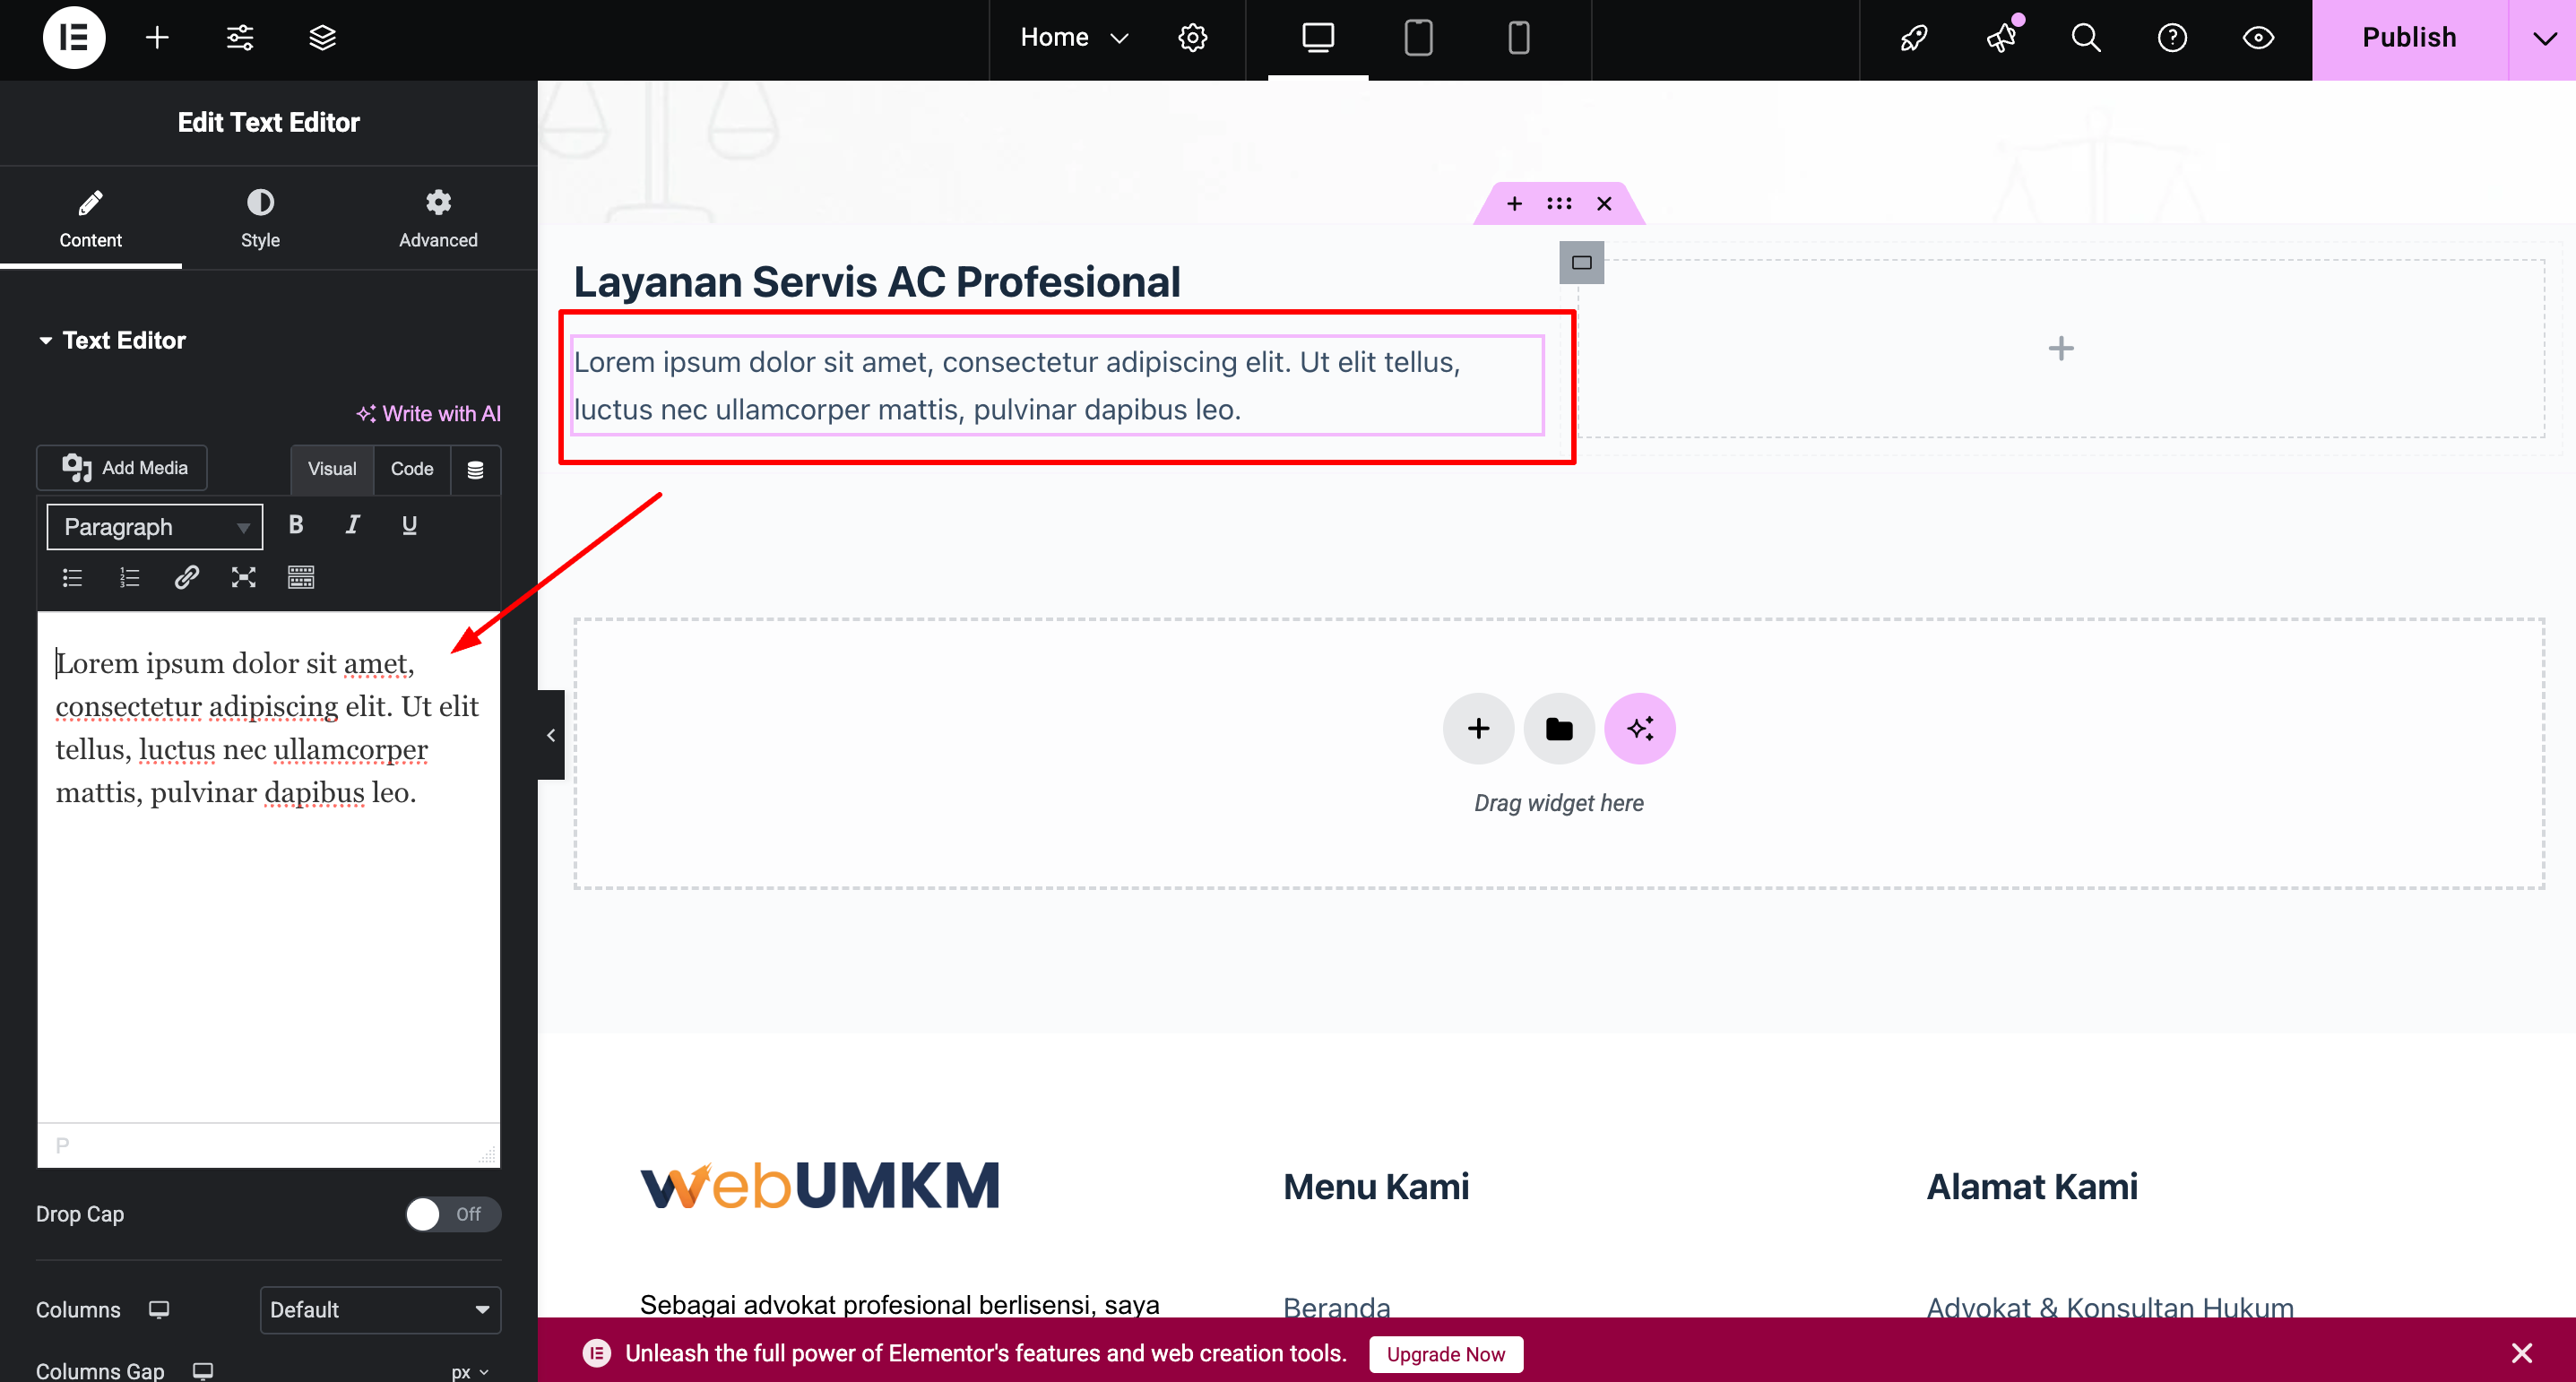Open the Paragraph format dropdown
The width and height of the screenshot is (2576, 1382).
155,527
